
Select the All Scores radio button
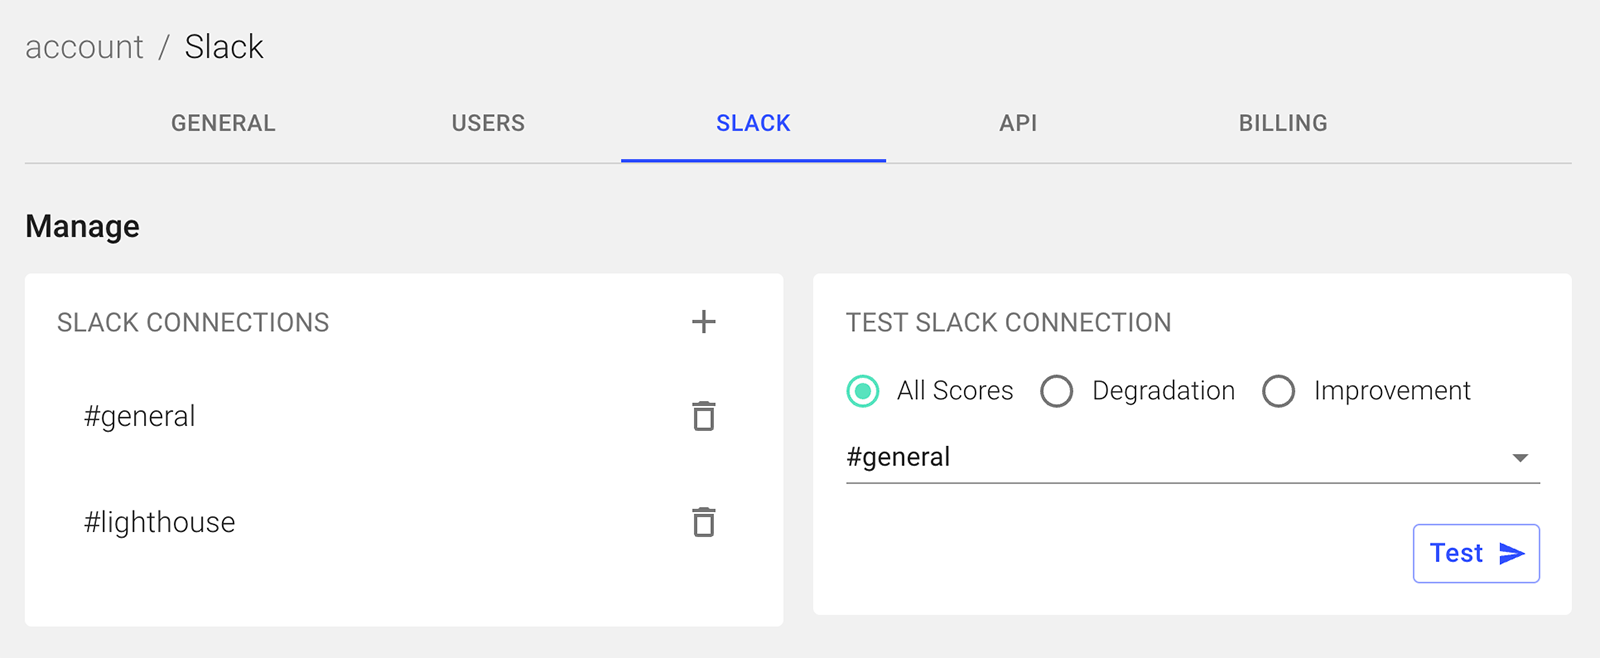[x=863, y=391]
